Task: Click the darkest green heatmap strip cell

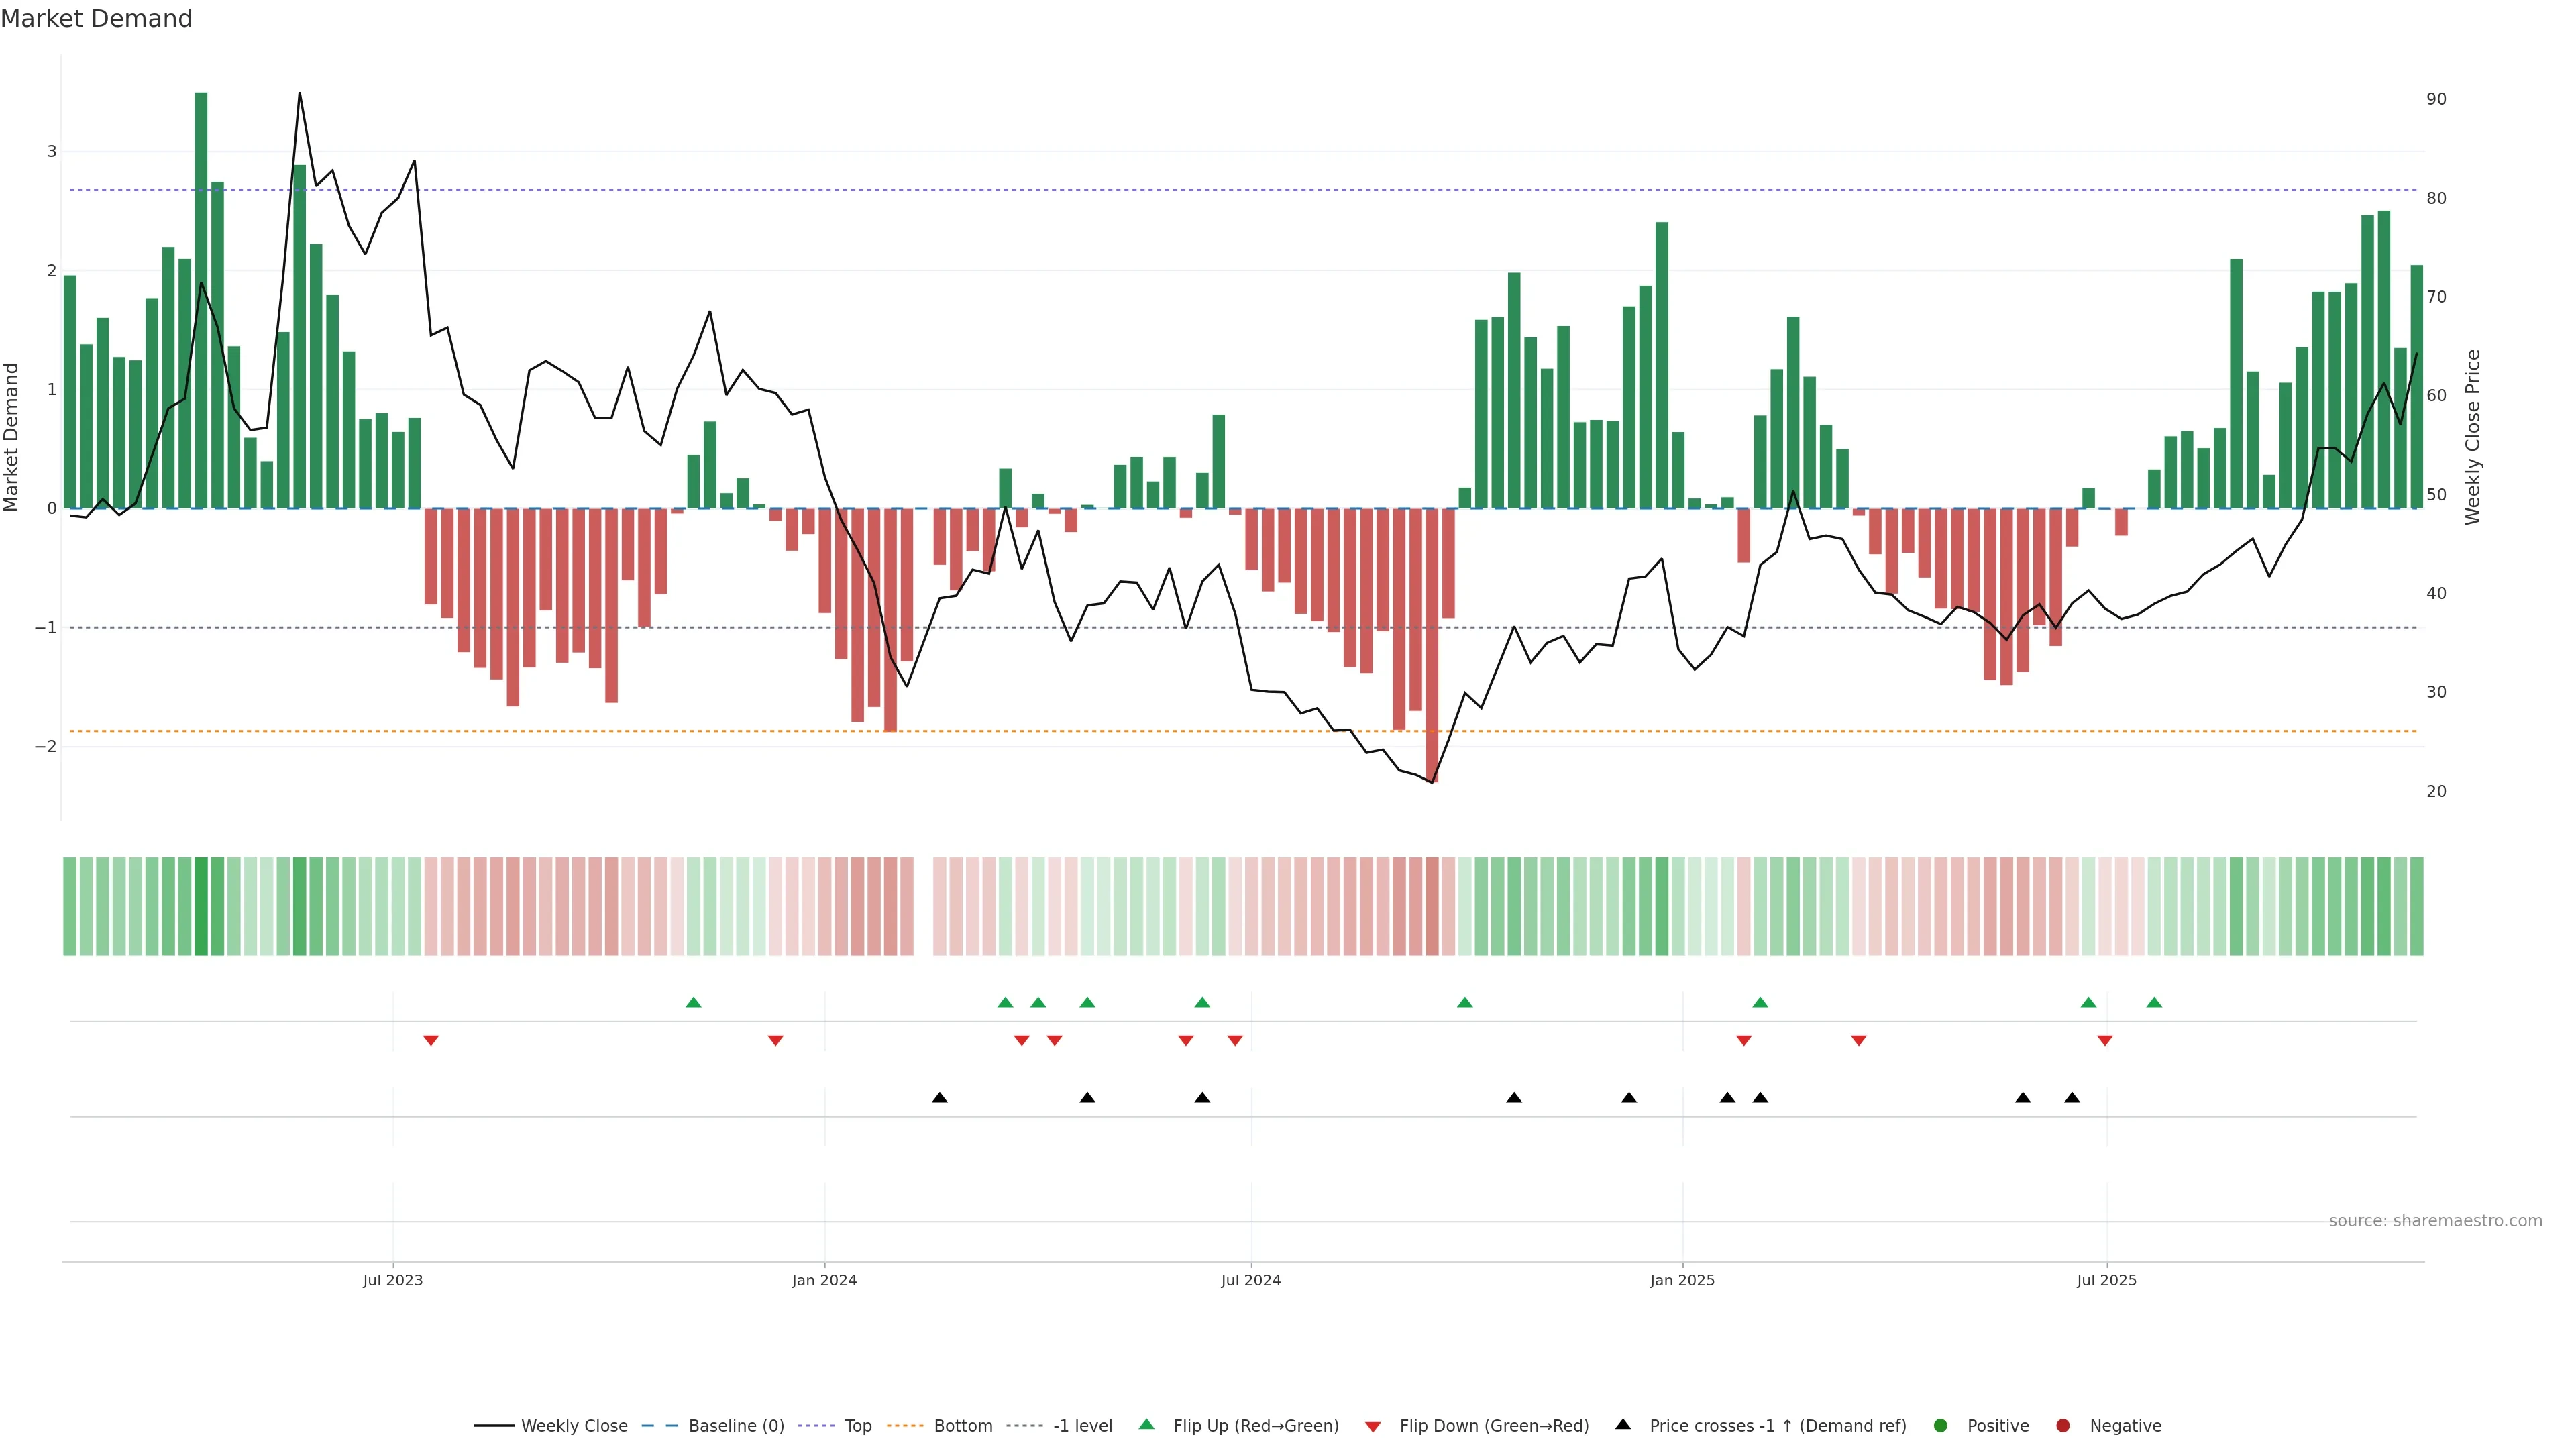Action: coord(201,906)
